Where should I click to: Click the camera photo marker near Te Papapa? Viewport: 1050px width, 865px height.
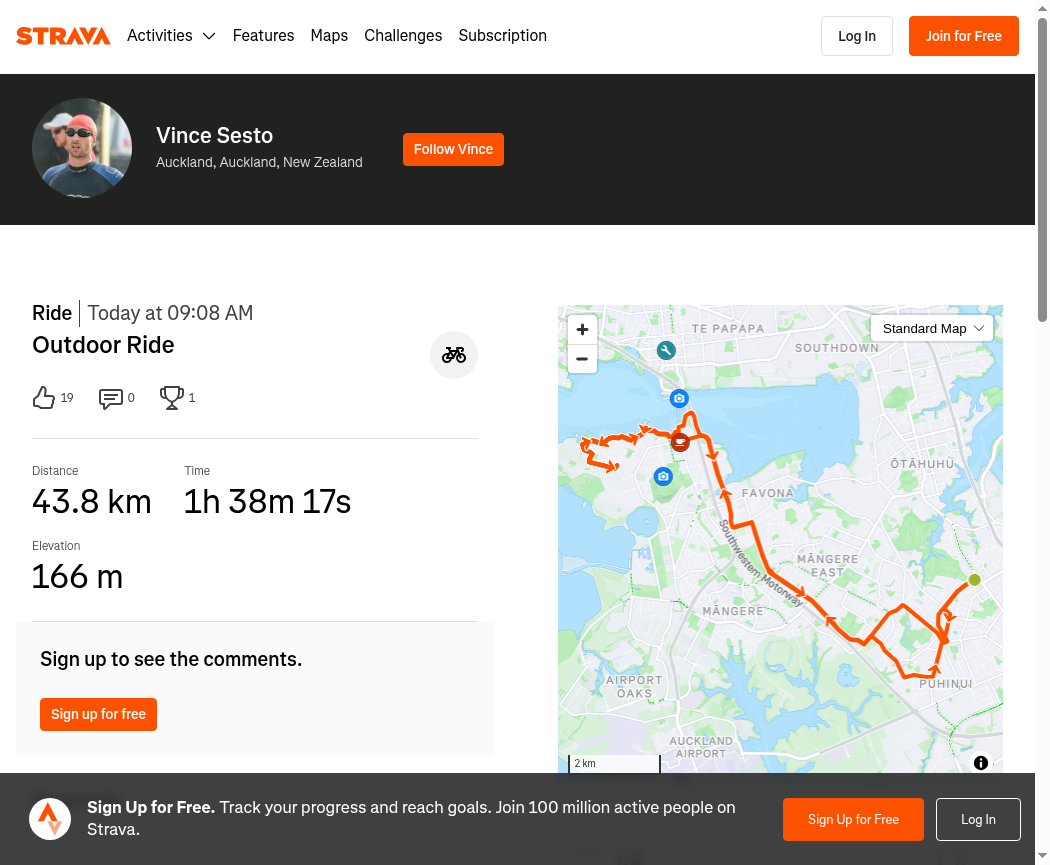click(x=679, y=398)
